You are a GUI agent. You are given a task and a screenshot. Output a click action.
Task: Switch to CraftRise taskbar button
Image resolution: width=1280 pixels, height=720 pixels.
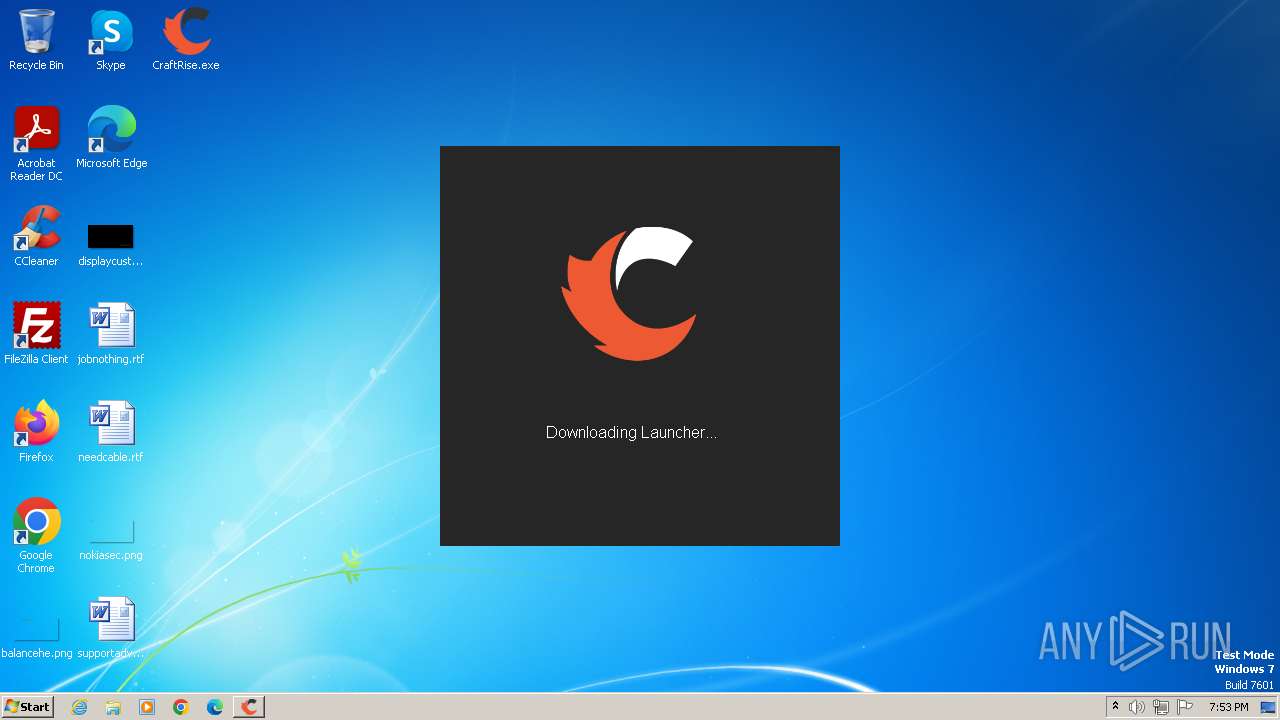(x=249, y=707)
